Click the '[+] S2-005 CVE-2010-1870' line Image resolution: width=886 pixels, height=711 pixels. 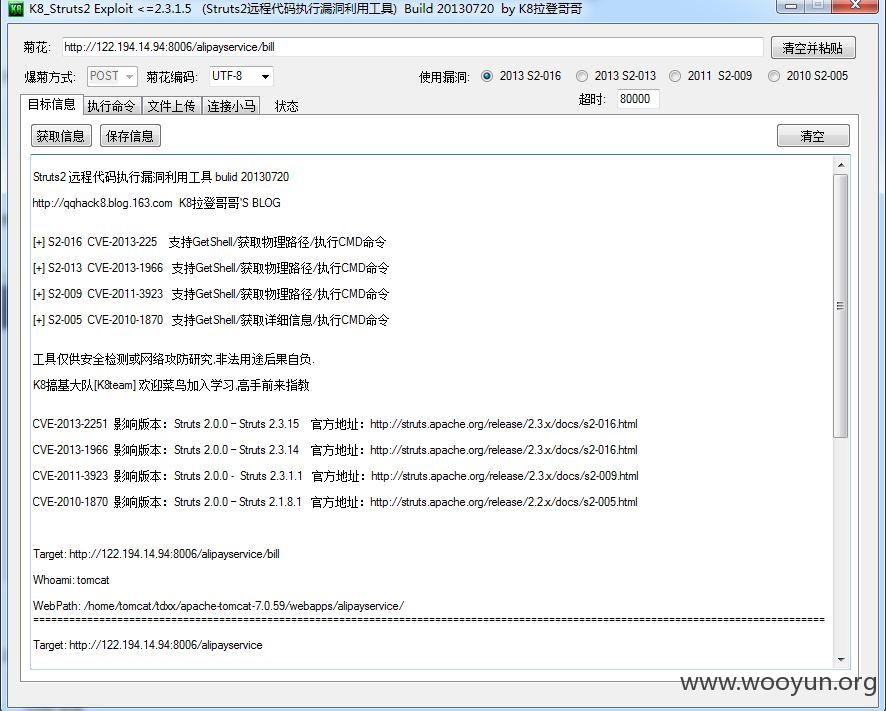click(211, 320)
